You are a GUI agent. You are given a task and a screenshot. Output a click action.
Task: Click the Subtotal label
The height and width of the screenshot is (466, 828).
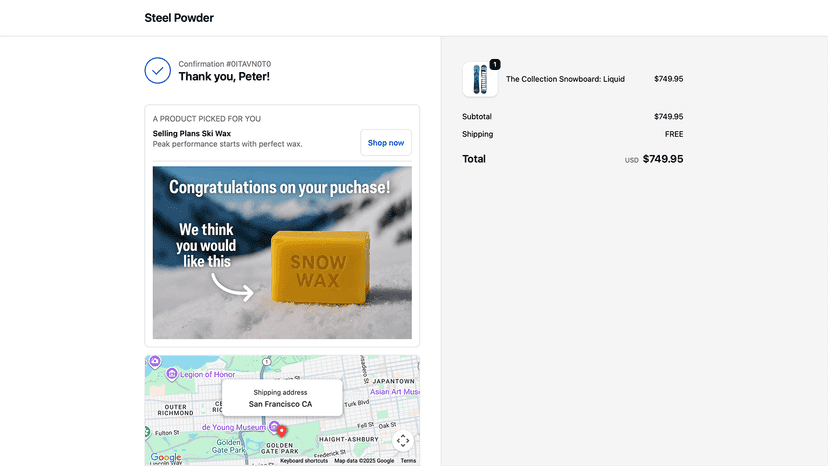477,117
